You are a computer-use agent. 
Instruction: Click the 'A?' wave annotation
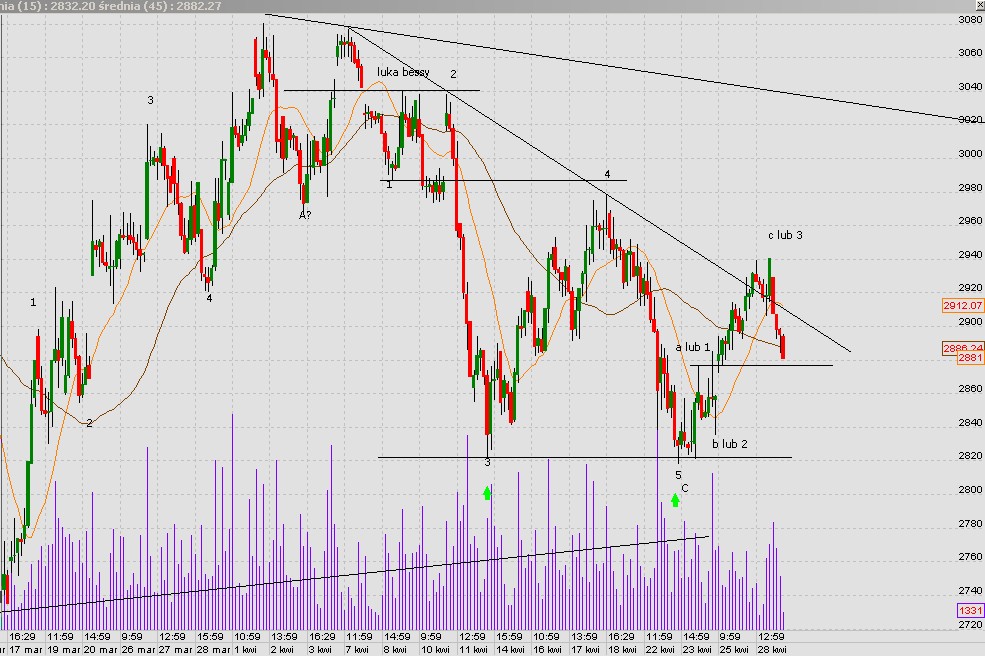(305, 215)
